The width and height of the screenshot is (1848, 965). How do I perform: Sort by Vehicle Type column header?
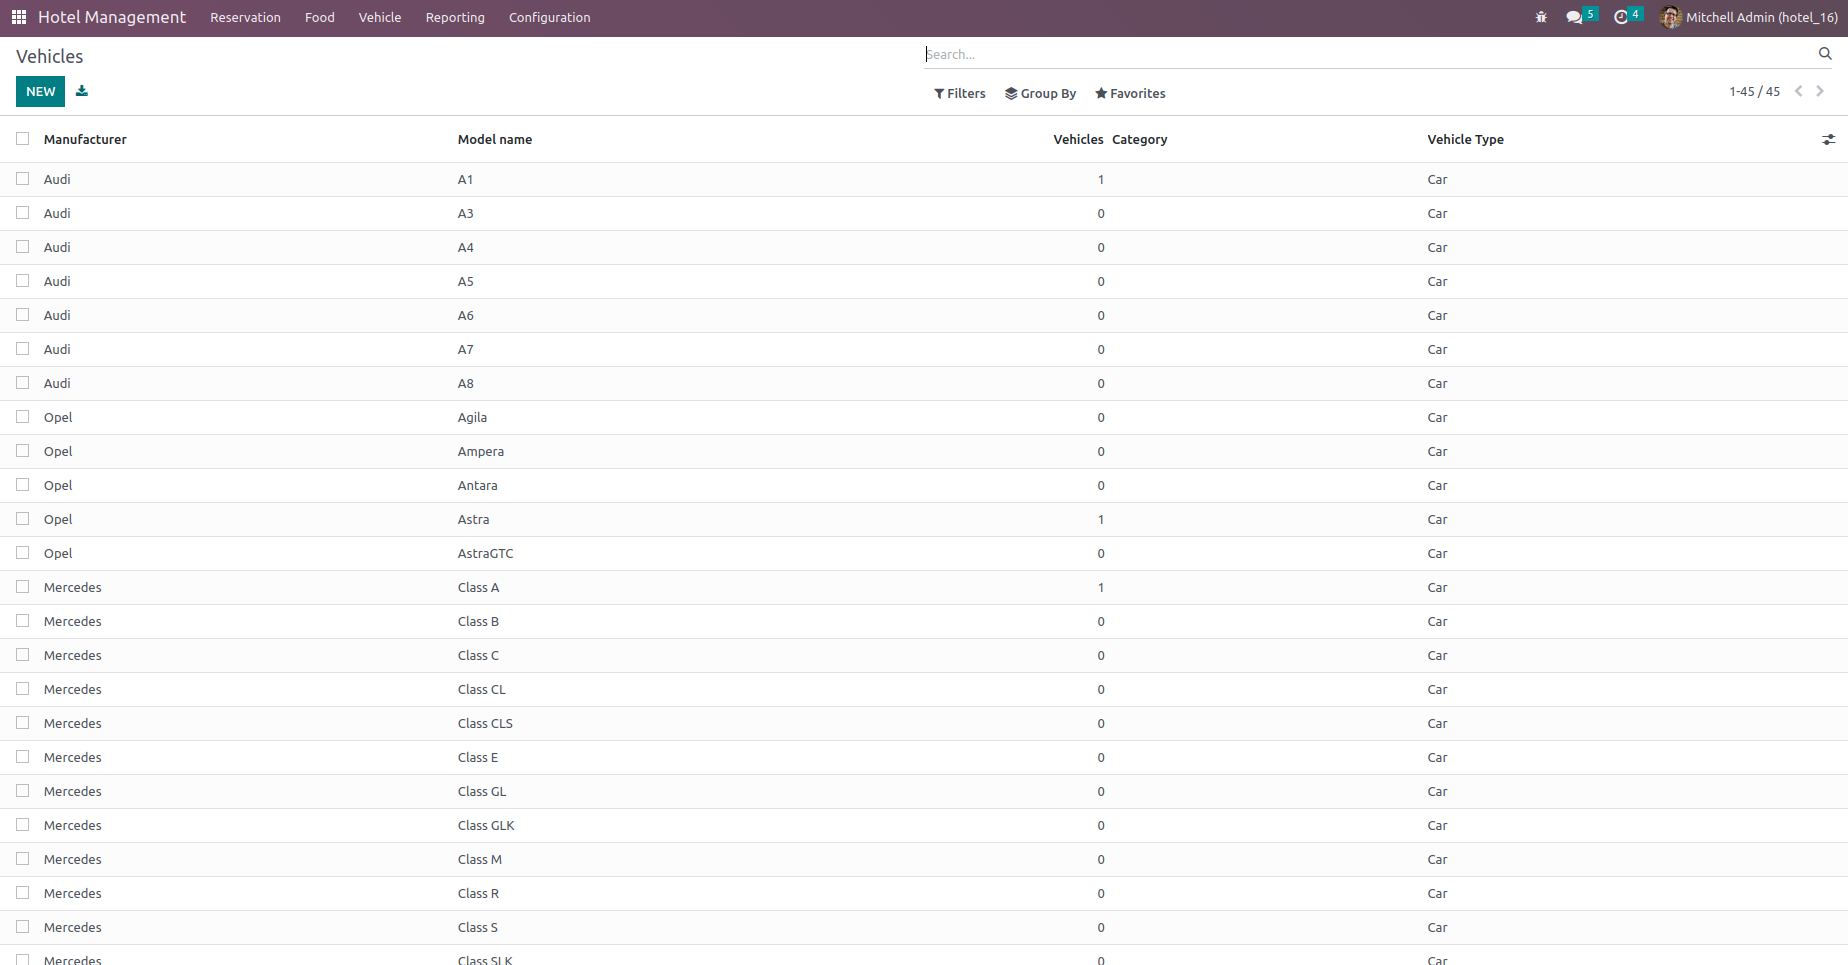(x=1466, y=139)
